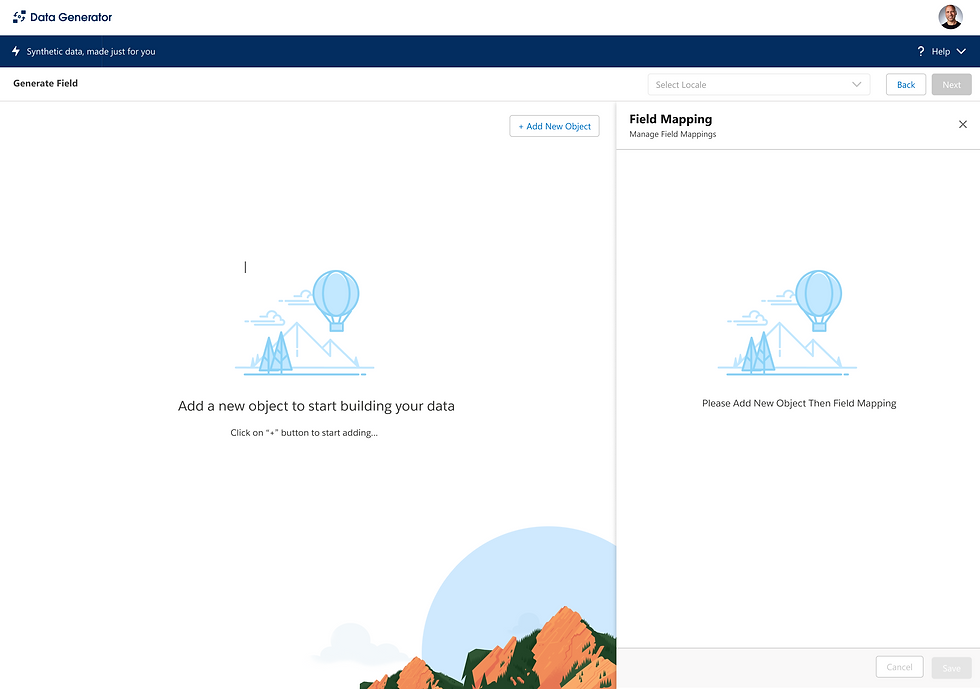Click 'Add a new object to start building' text
Image resolution: width=980 pixels, height=689 pixels.
[x=316, y=406]
